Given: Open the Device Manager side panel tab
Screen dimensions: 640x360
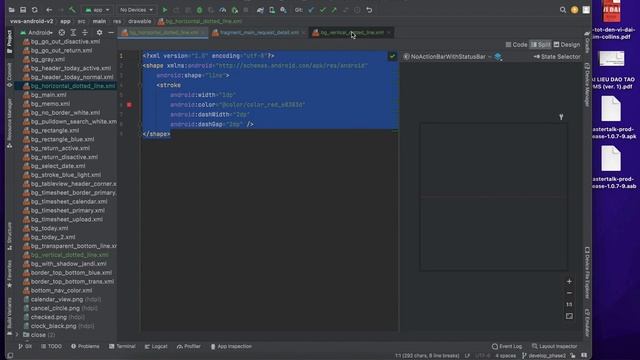Looking at the screenshot, I should (587, 85).
